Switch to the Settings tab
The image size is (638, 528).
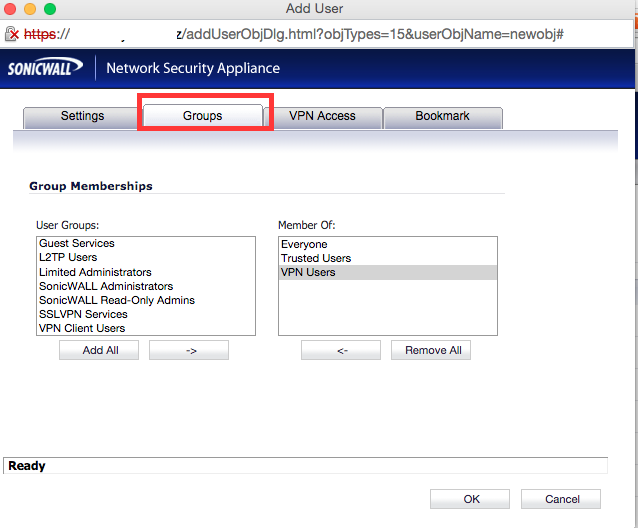[x=81, y=118]
